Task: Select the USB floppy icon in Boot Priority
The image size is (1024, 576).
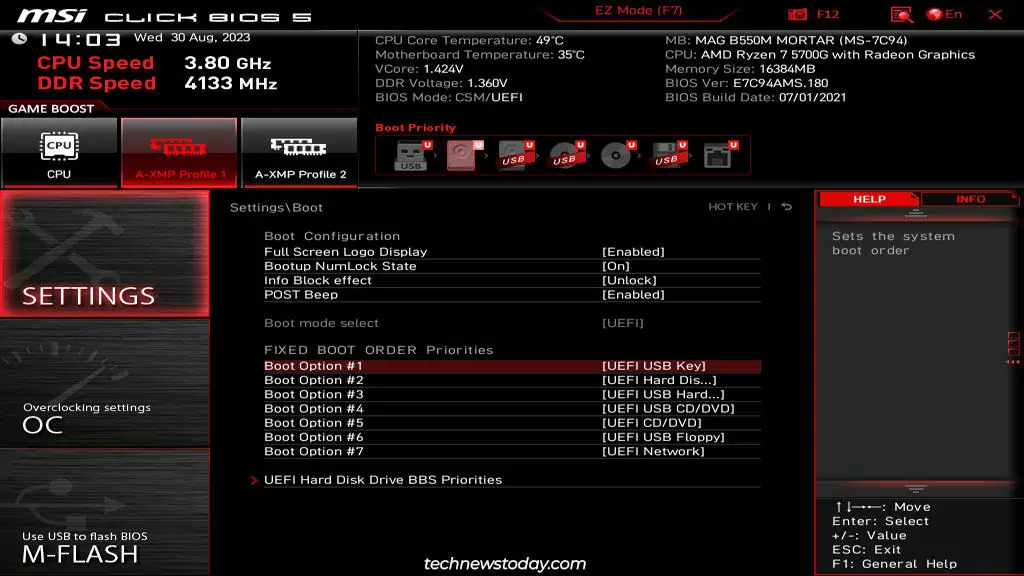Action: (x=665, y=155)
